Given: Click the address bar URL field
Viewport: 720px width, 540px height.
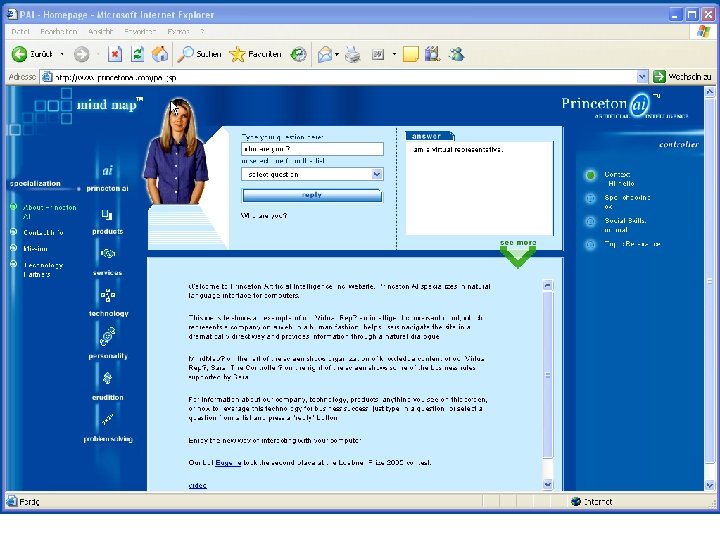Looking at the screenshot, I should pyautogui.click(x=338, y=77).
